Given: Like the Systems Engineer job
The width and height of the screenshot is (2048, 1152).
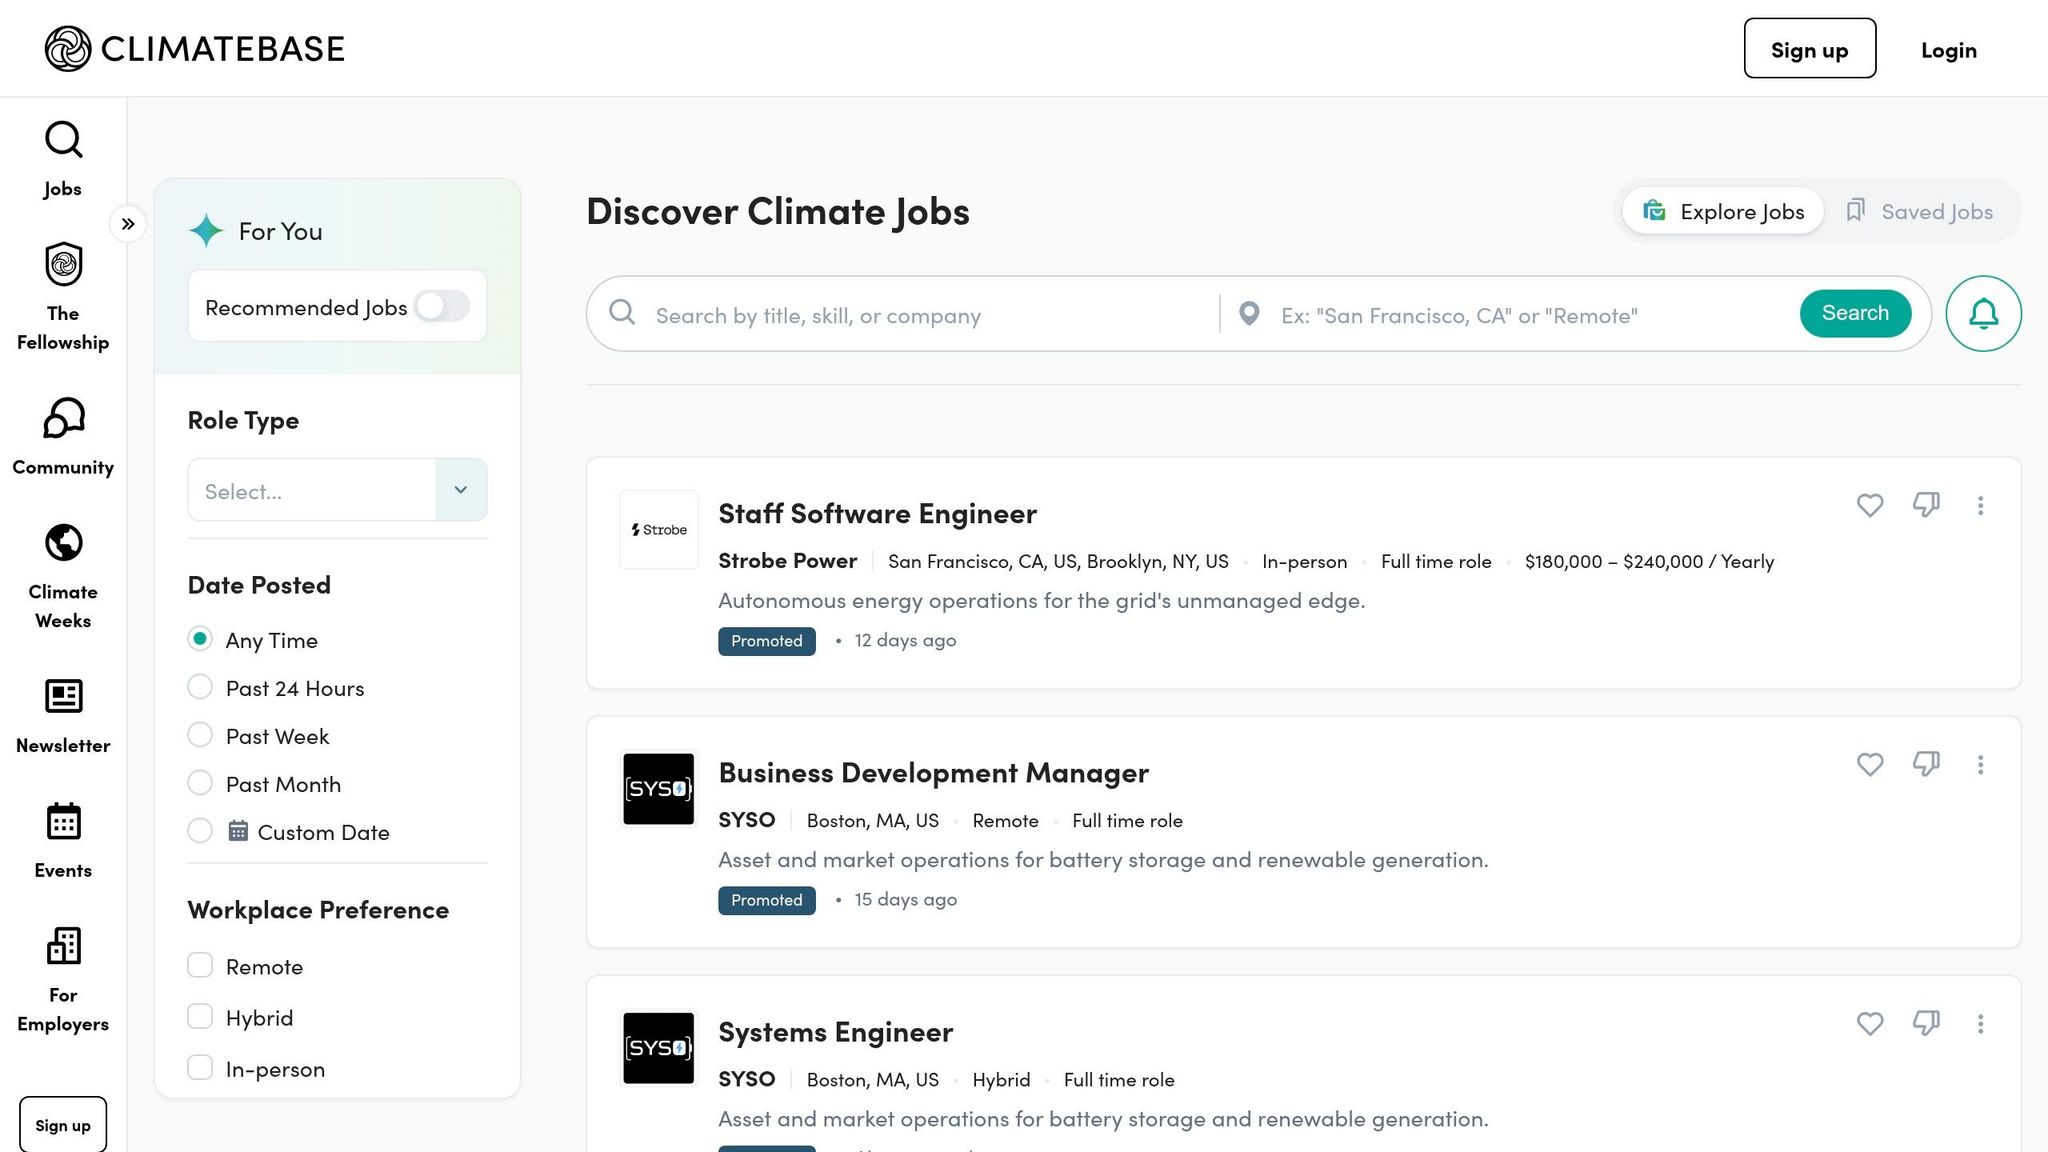Looking at the screenshot, I should tap(1870, 1023).
